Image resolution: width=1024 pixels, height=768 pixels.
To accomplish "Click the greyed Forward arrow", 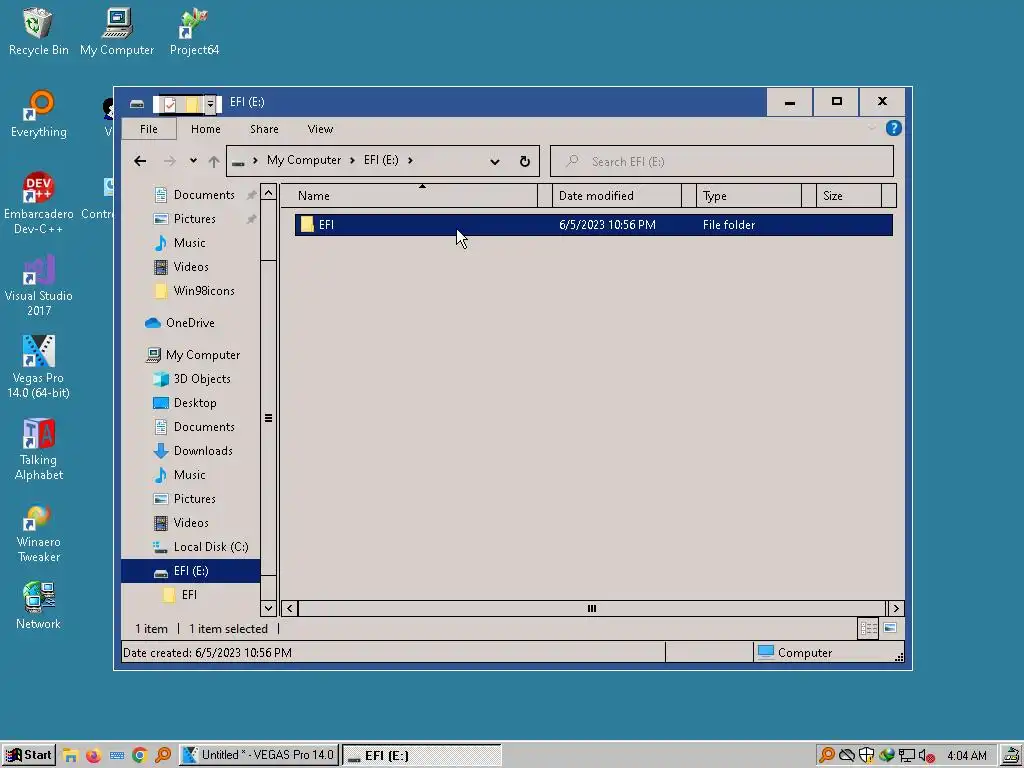I will [170, 161].
